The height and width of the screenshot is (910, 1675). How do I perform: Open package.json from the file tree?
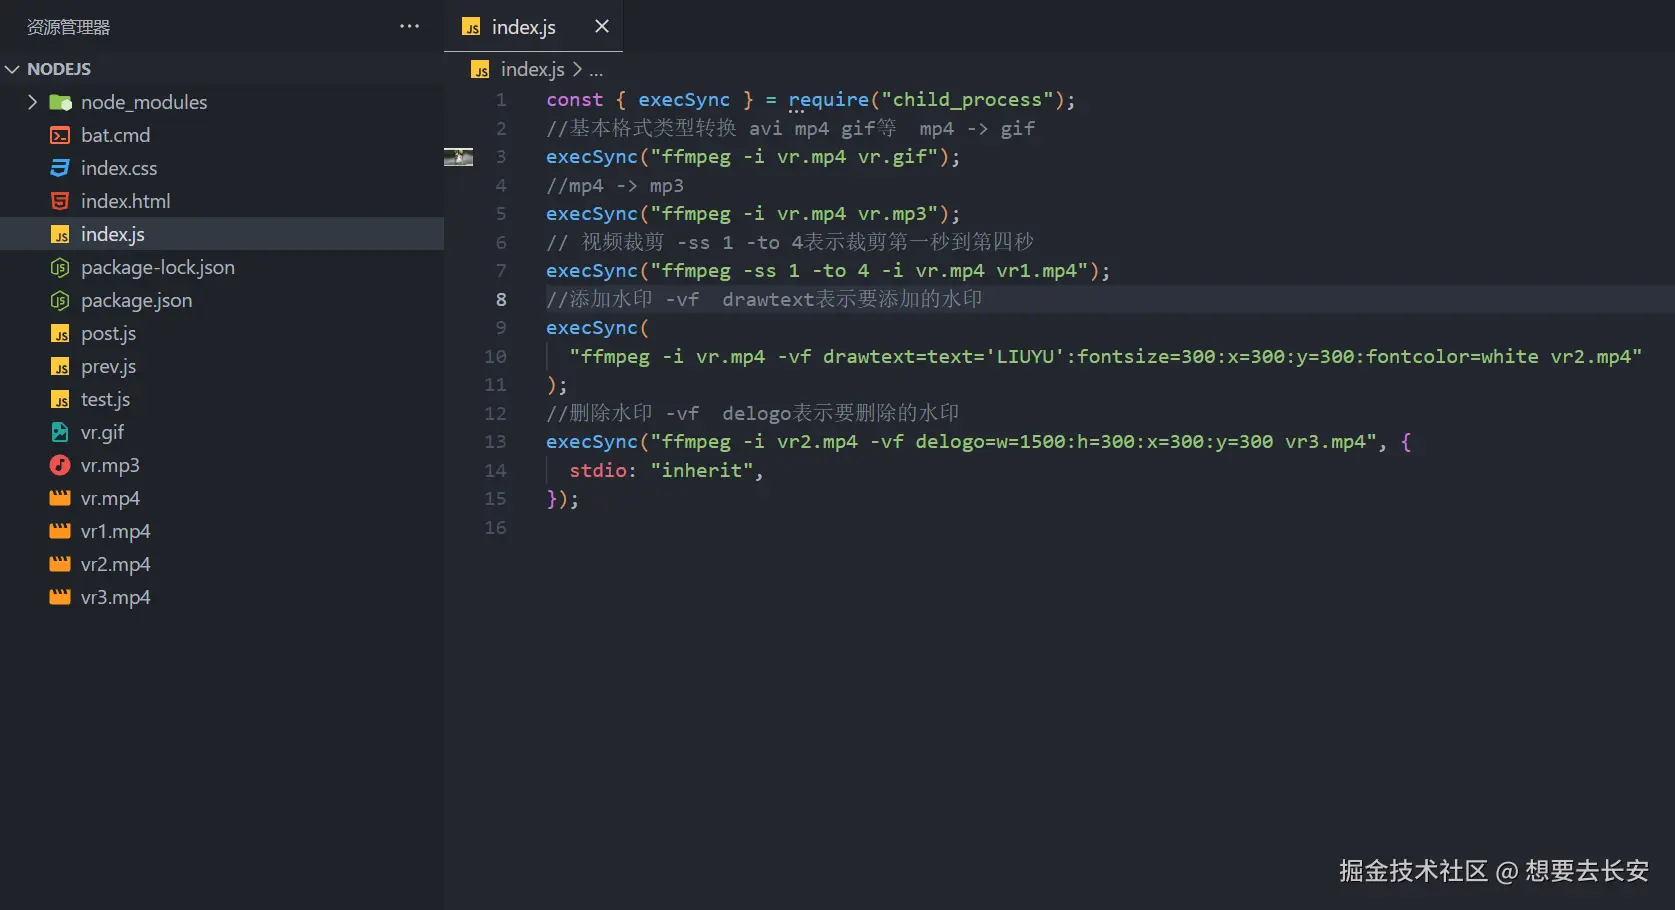137,300
